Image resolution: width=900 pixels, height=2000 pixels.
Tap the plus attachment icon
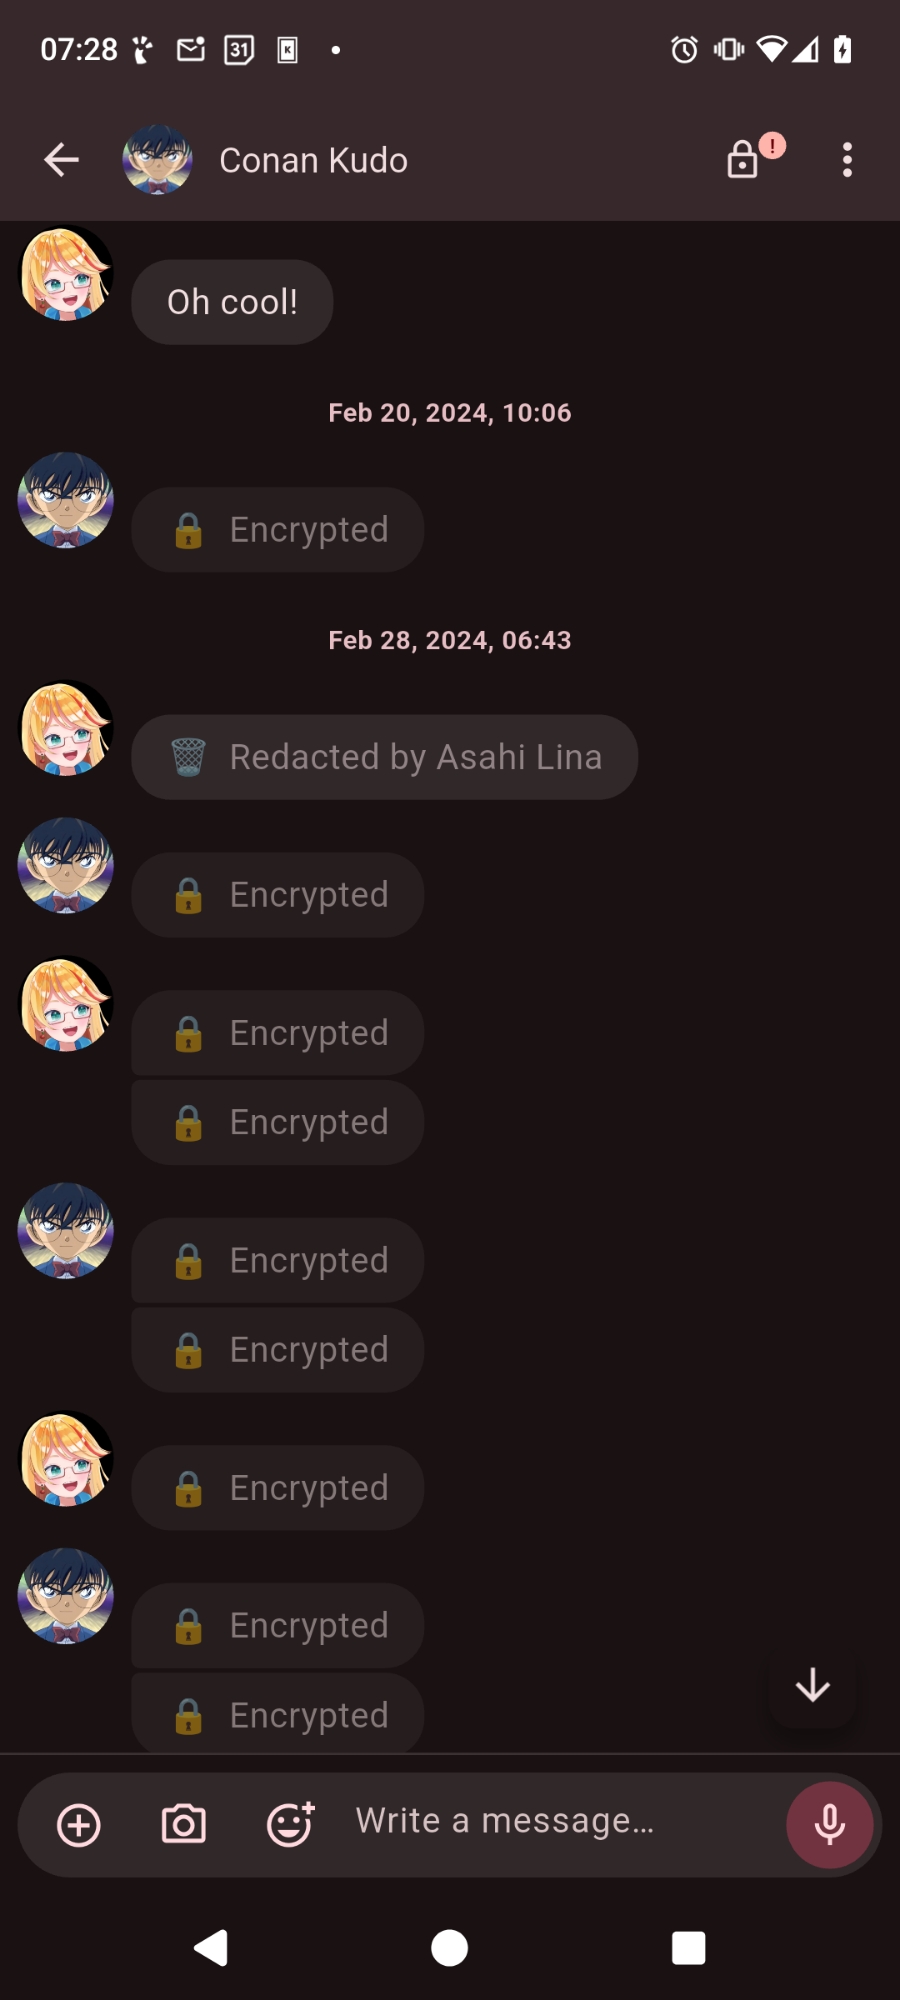[79, 1825]
